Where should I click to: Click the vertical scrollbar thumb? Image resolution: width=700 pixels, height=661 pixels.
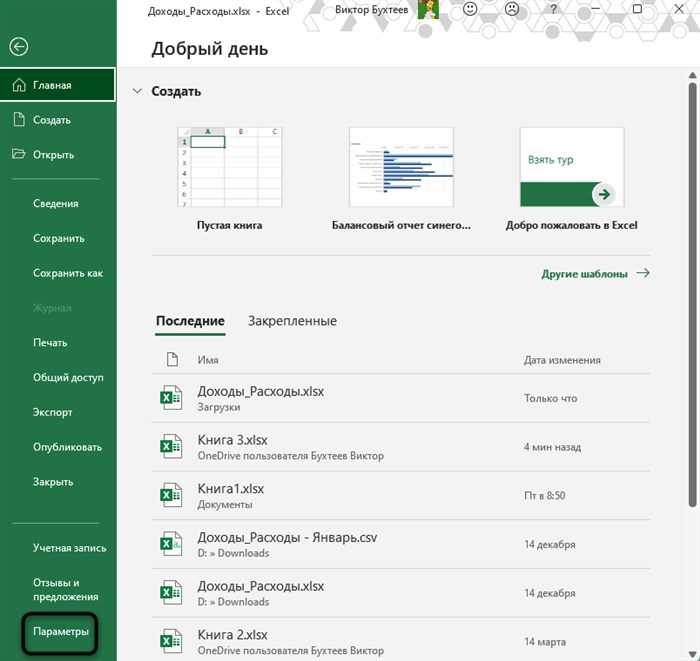[692, 295]
